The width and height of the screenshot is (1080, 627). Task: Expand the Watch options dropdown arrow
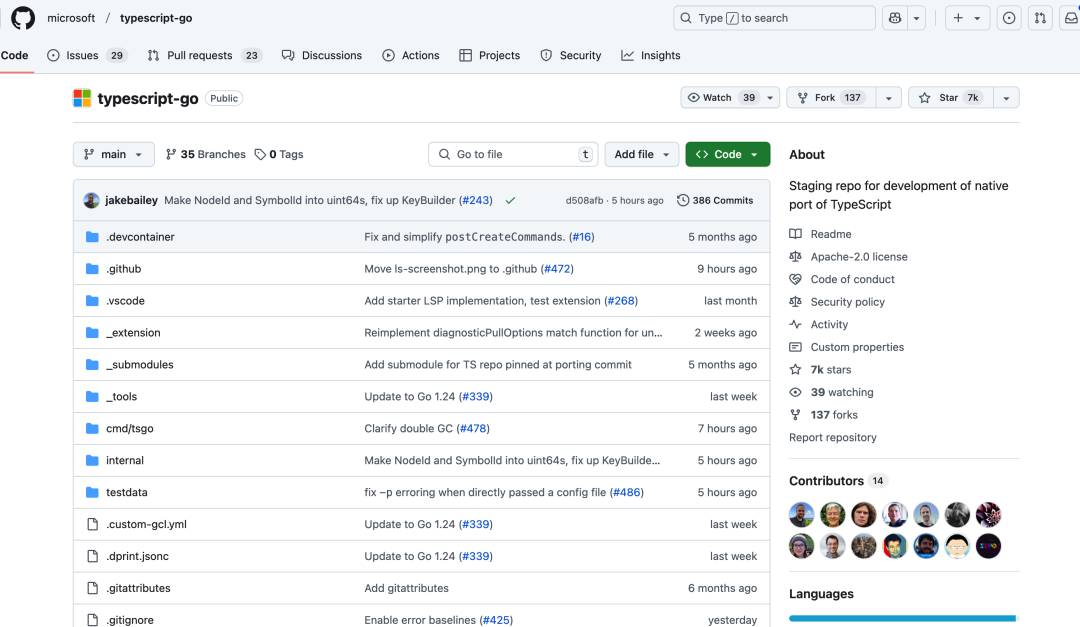(x=770, y=98)
